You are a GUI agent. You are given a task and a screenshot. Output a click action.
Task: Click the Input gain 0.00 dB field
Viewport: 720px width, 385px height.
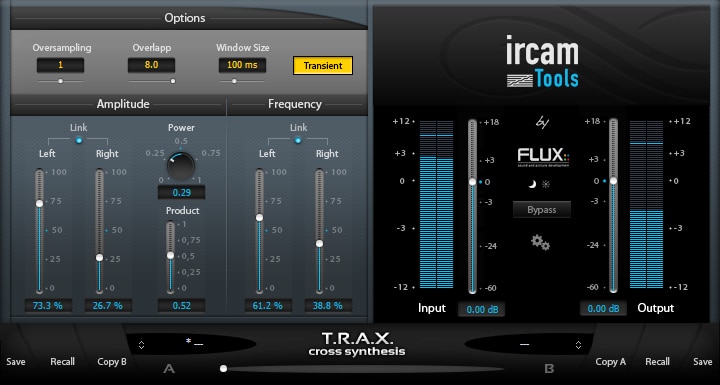coord(481,310)
